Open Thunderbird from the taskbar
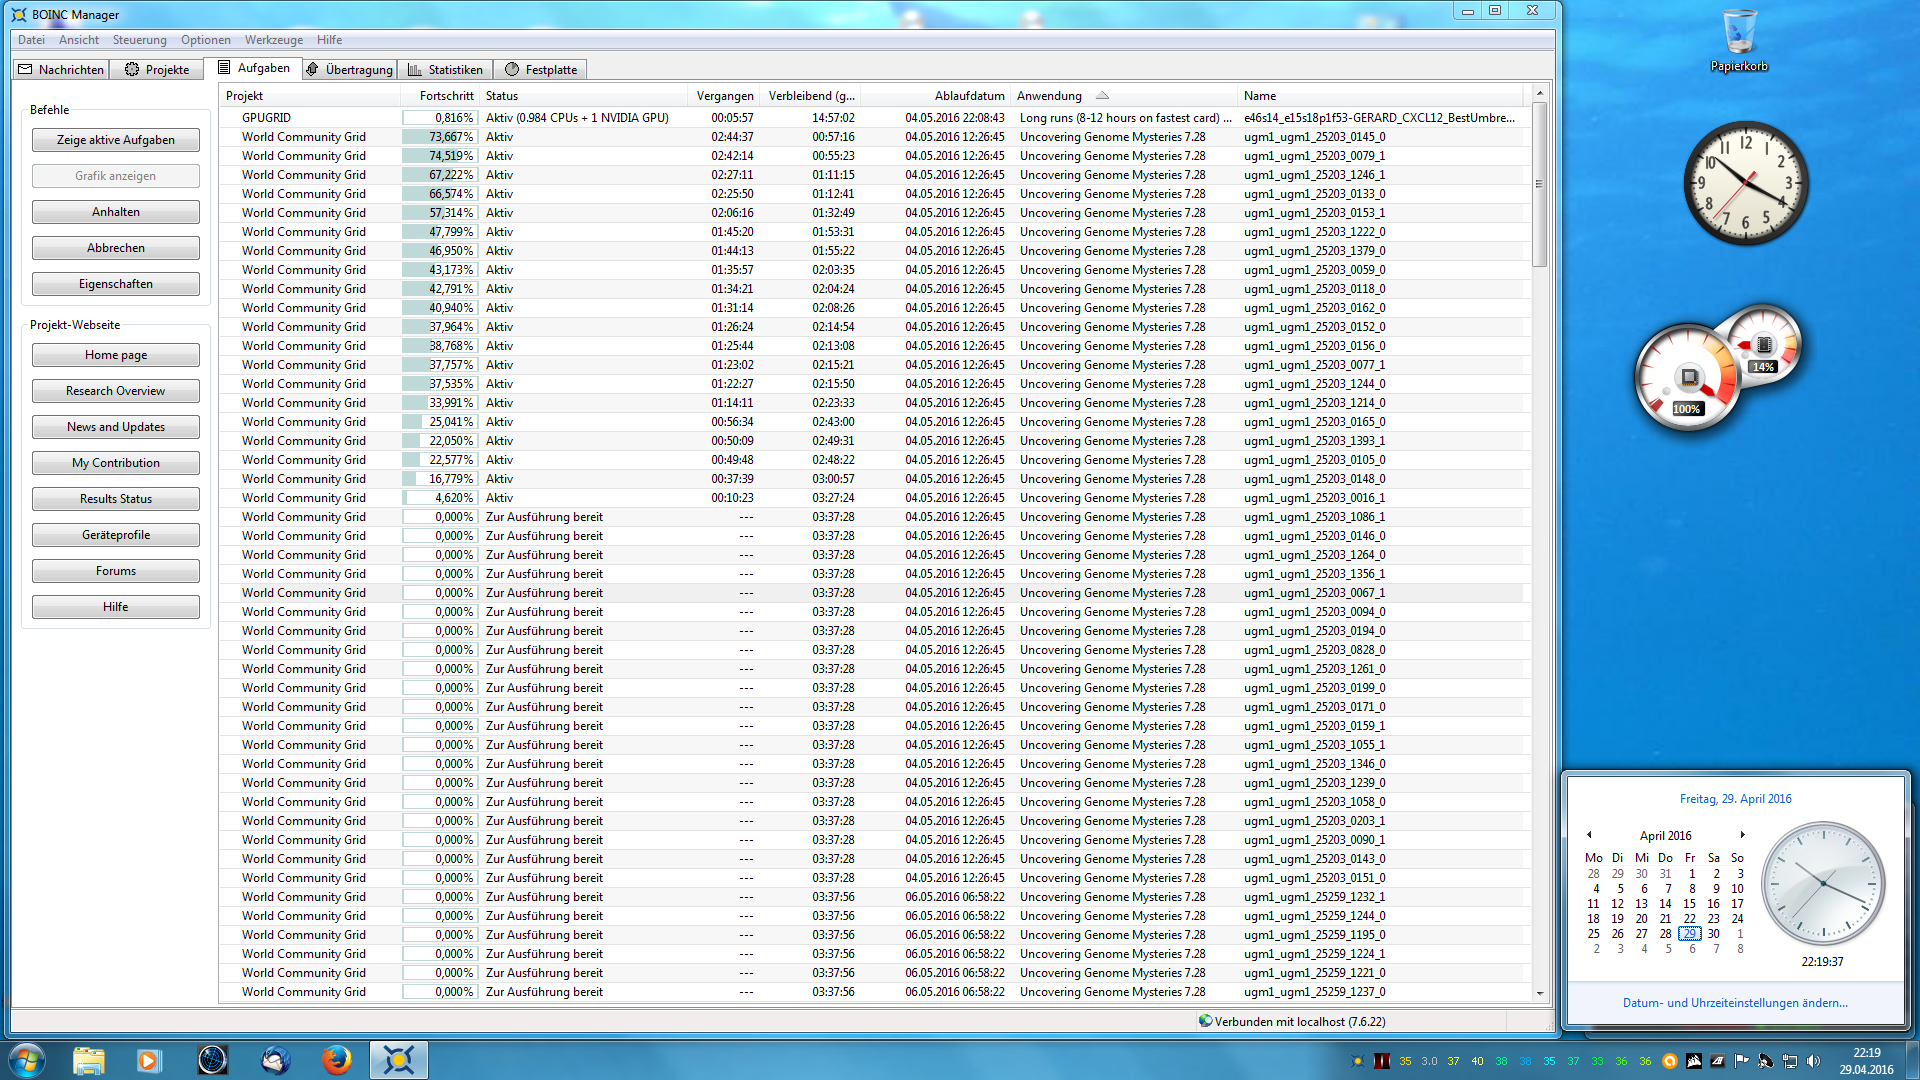The width and height of the screenshot is (1920, 1080). (x=275, y=1060)
